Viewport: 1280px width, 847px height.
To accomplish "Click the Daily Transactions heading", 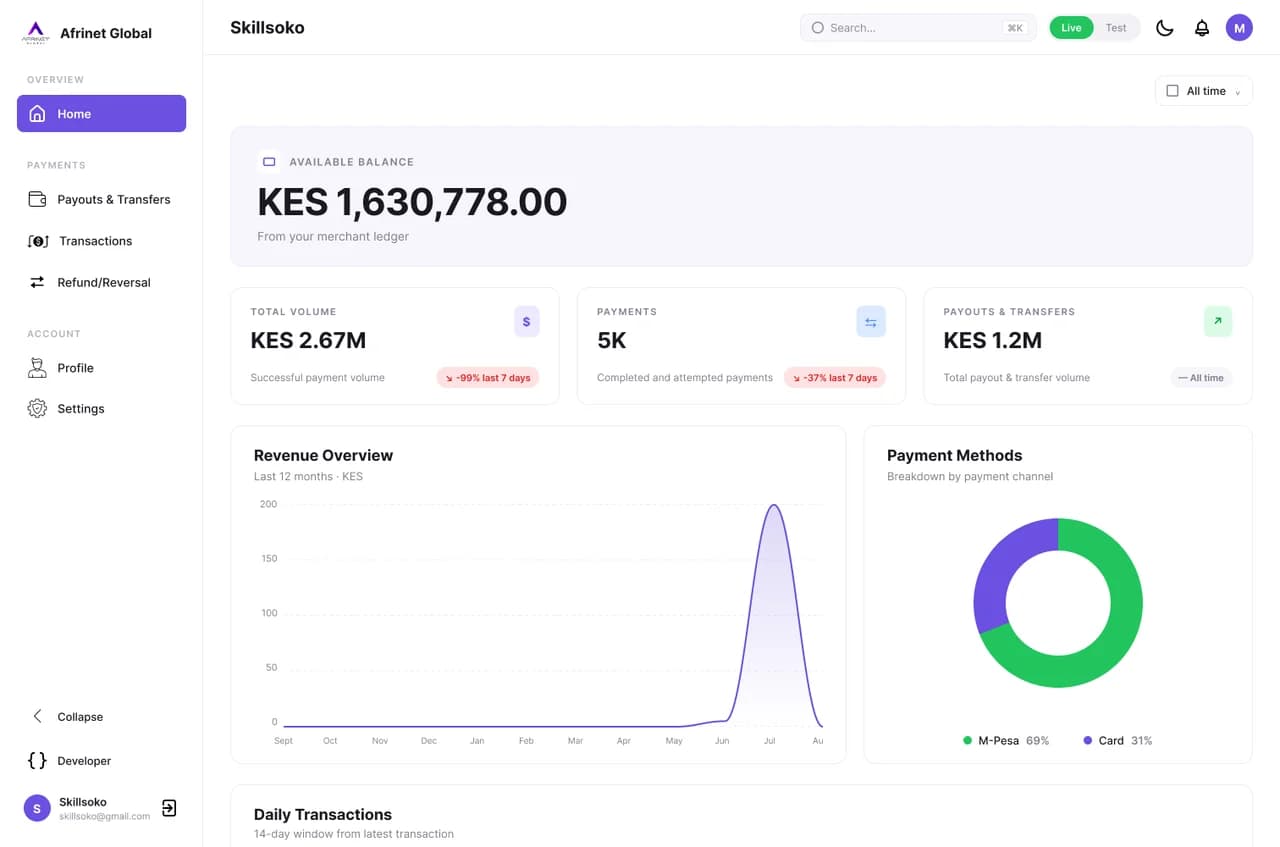I will (x=323, y=814).
